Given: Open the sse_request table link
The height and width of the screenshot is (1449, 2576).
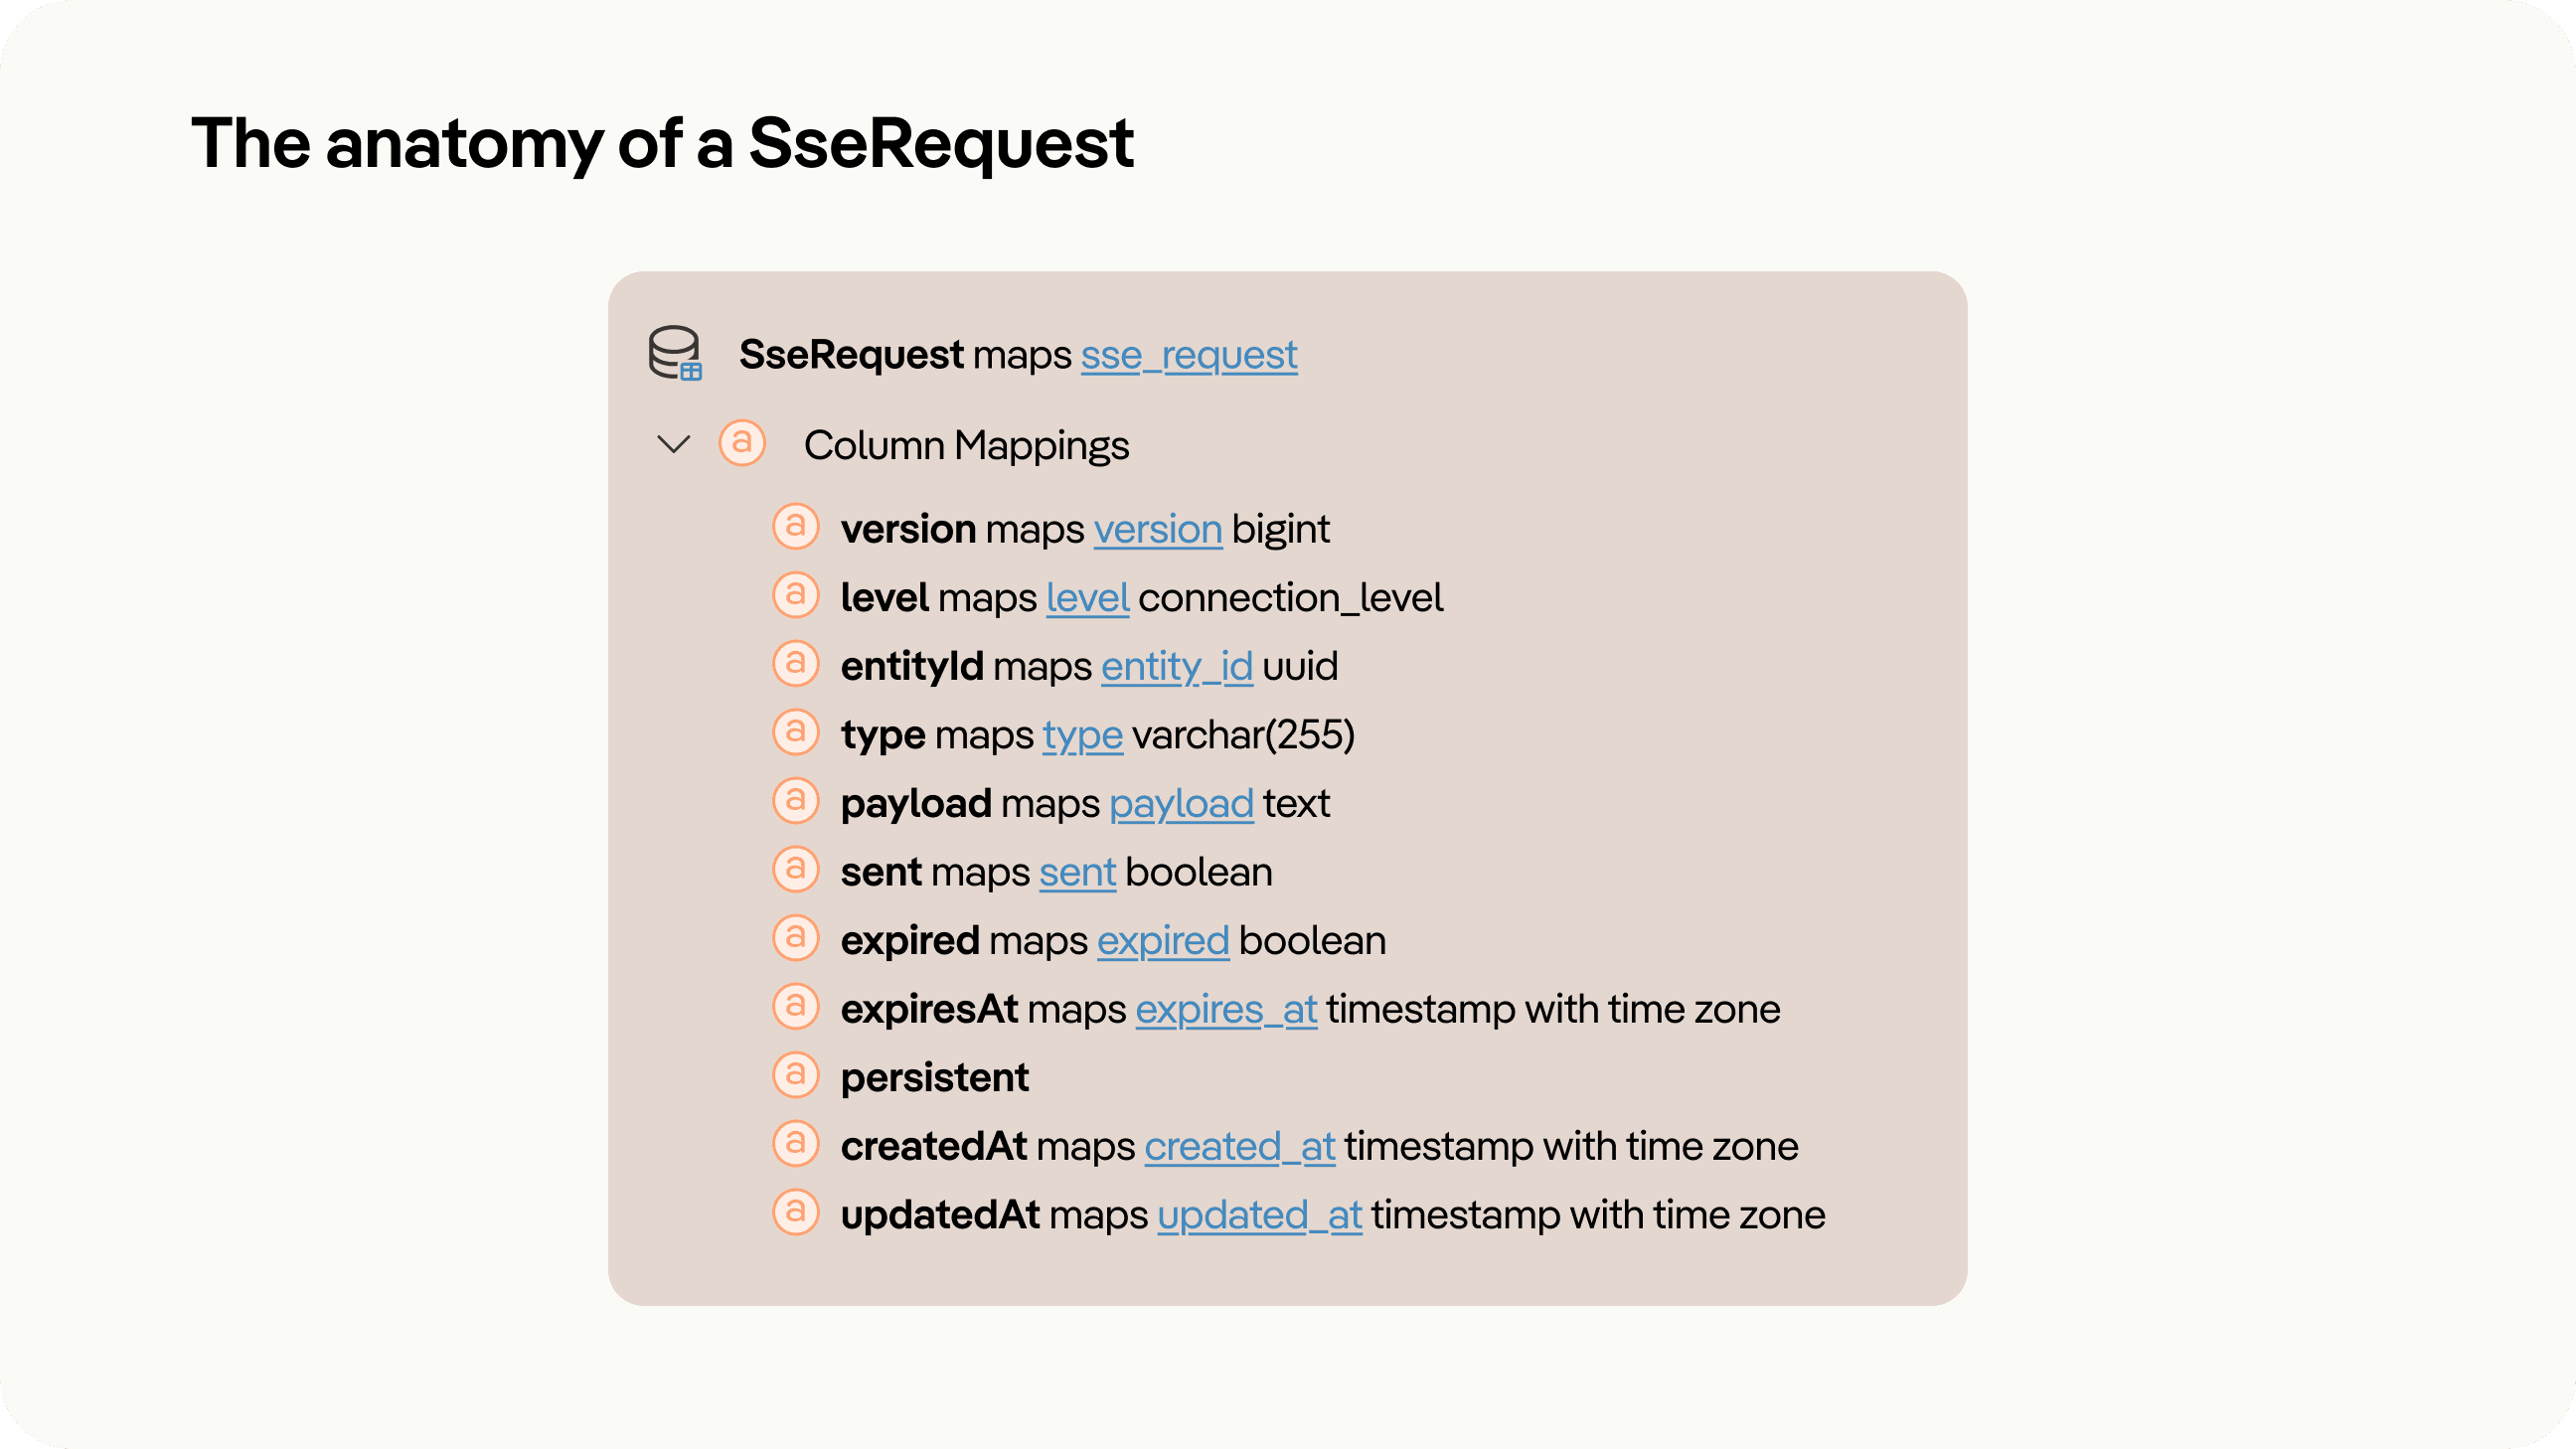Looking at the screenshot, I should coord(1189,355).
